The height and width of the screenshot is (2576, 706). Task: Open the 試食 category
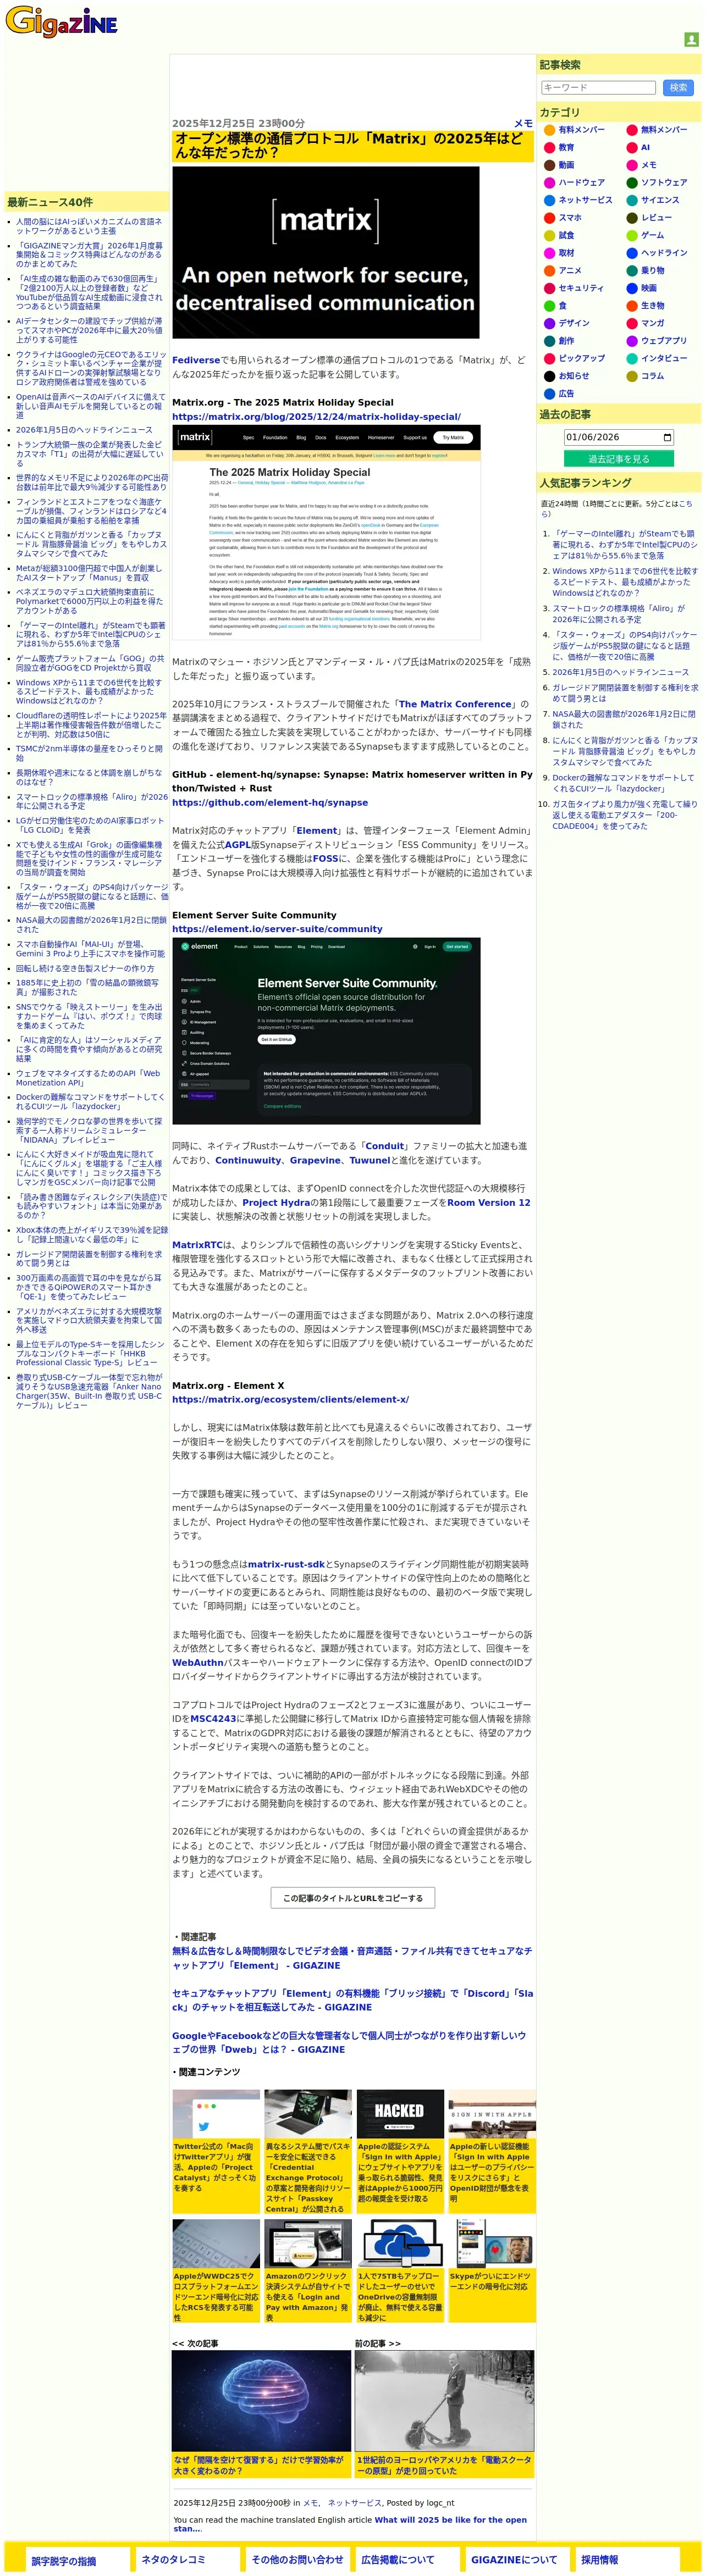[566, 236]
